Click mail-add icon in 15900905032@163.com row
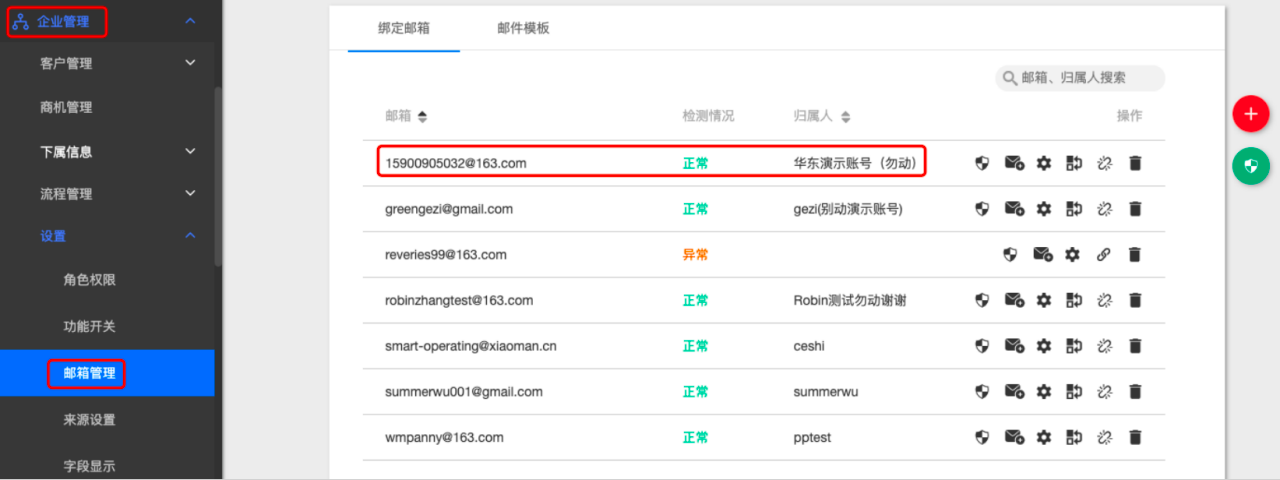This screenshot has width=1280, height=480. [x=1014, y=163]
